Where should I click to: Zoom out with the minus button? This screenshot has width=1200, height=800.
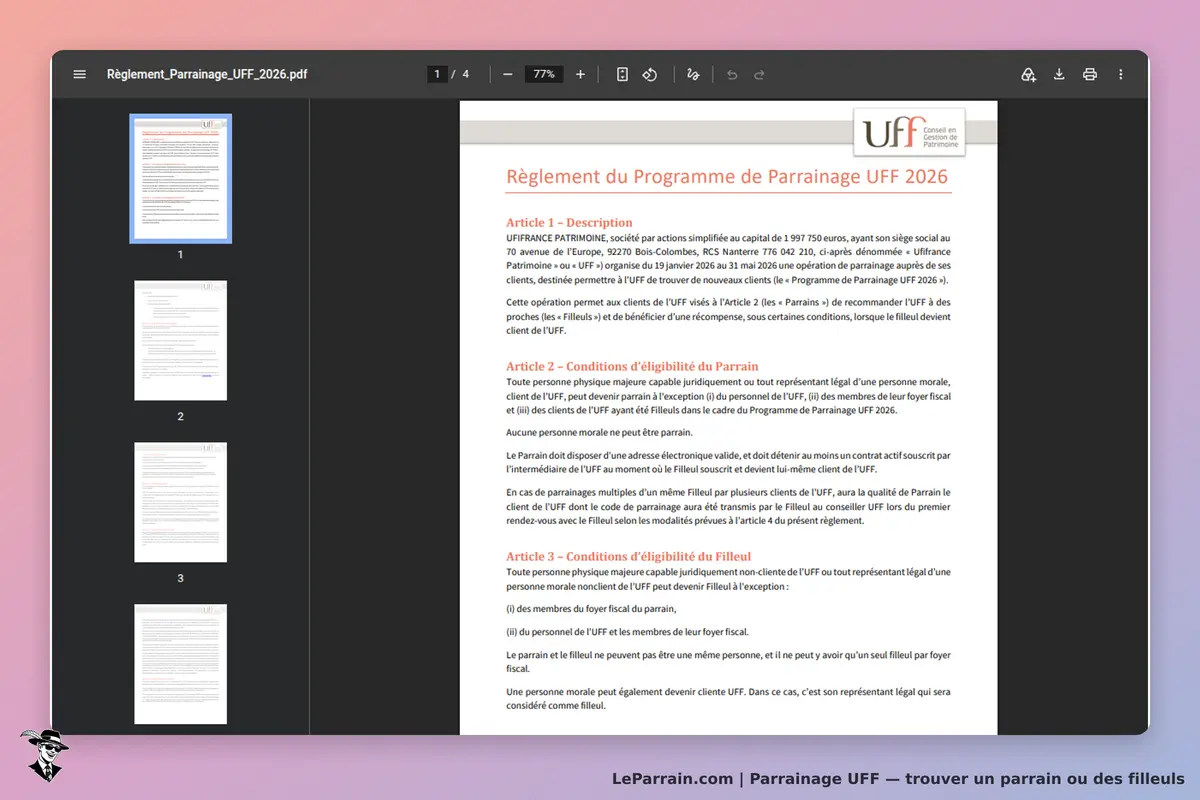point(508,74)
